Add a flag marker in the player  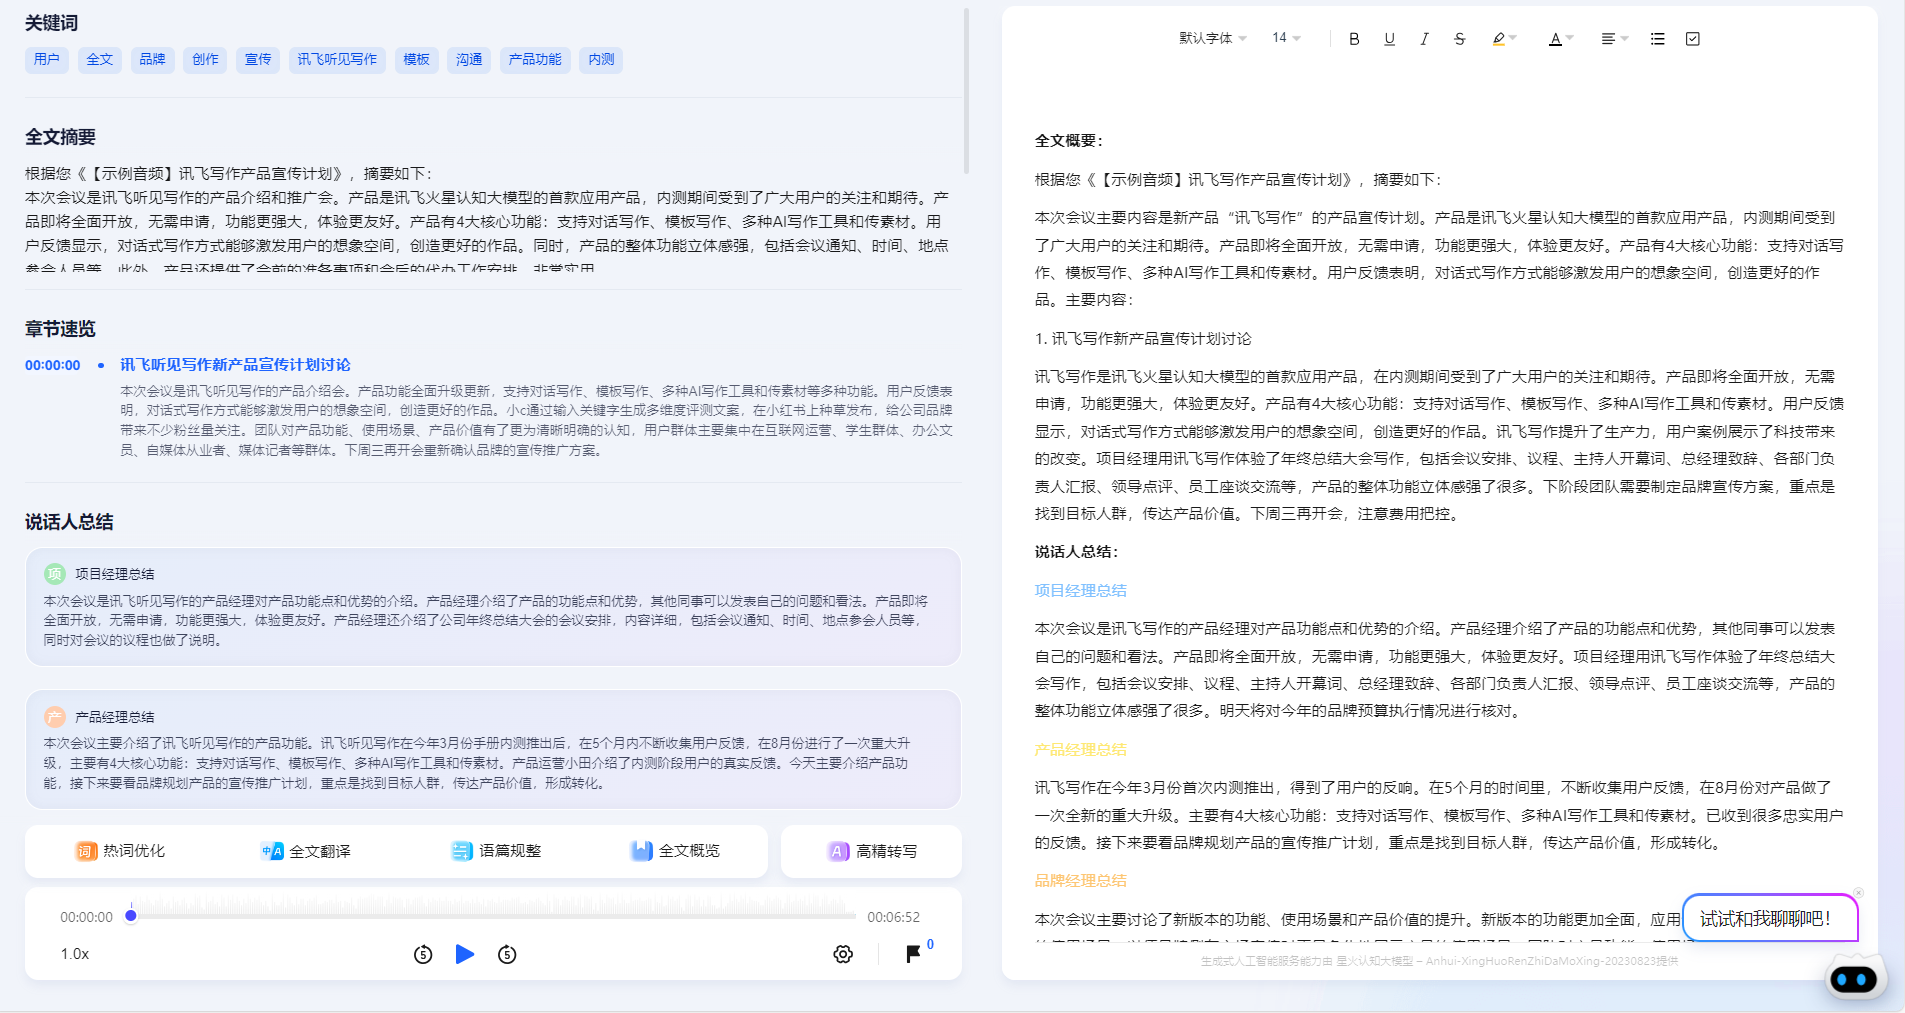point(911,954)
